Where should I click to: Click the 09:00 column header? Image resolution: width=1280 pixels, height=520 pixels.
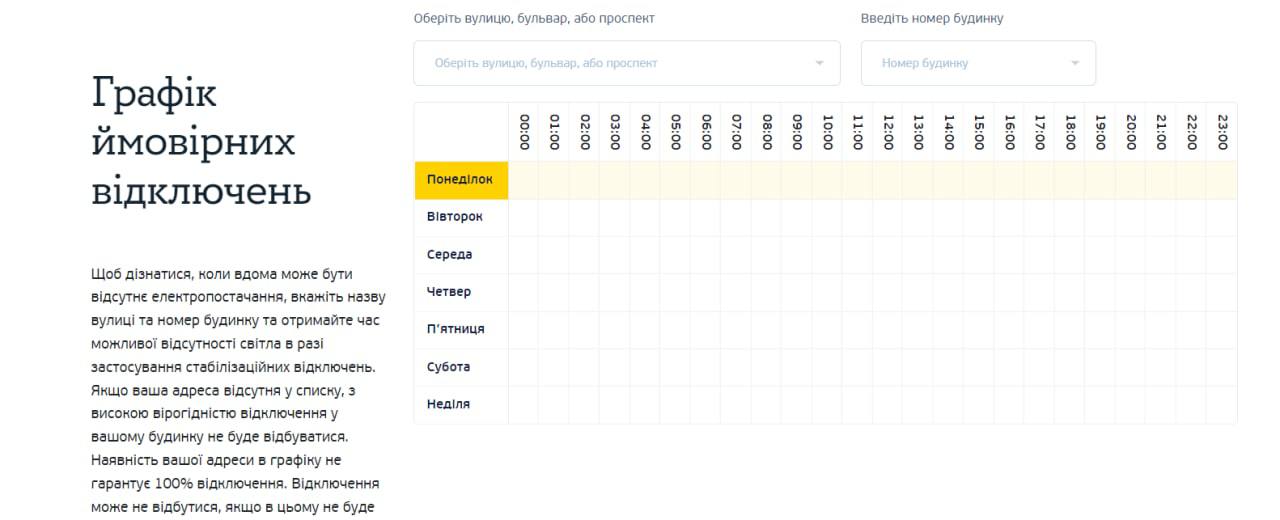[797, 132]
